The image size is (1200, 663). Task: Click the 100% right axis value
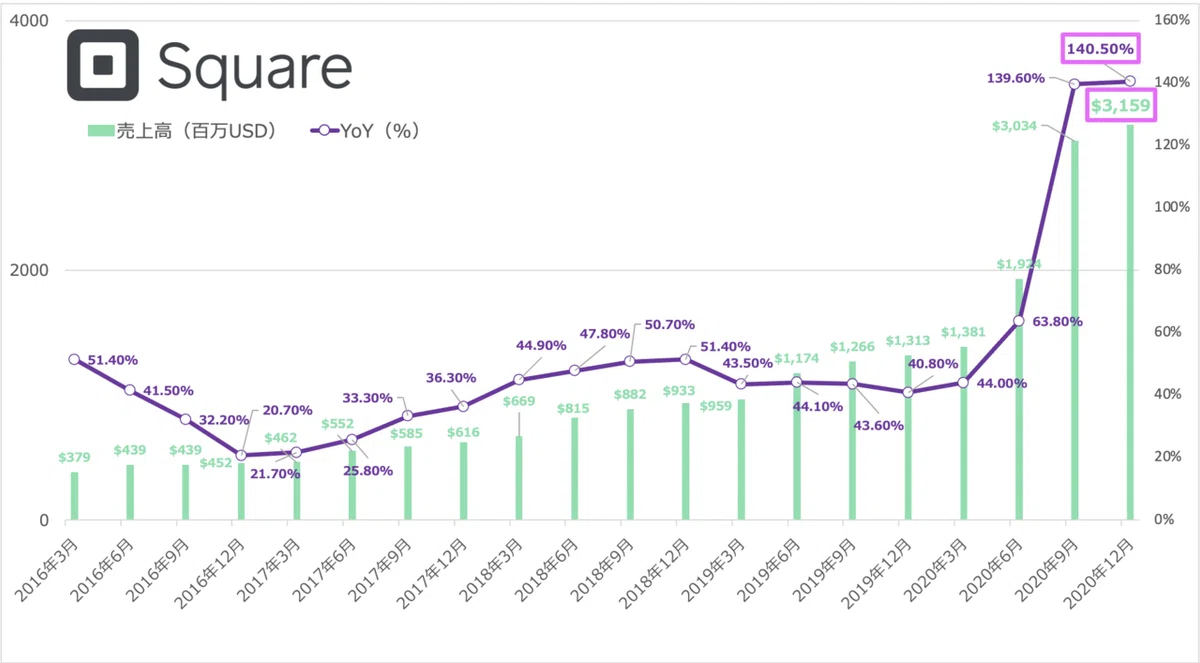click(1171, 207)
